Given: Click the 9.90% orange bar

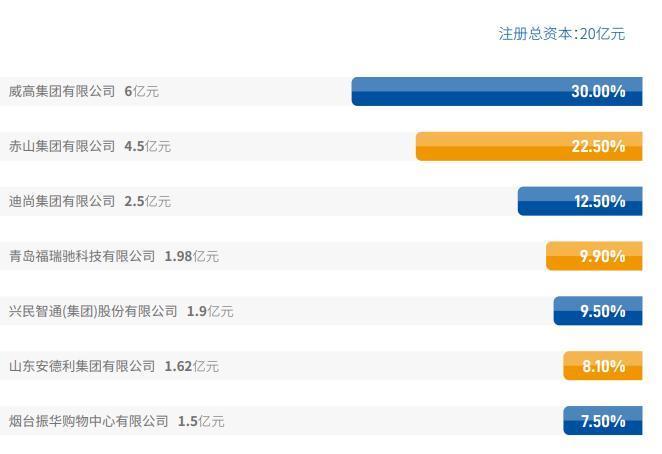Looking at the screenshot, I should pos(594,256).
